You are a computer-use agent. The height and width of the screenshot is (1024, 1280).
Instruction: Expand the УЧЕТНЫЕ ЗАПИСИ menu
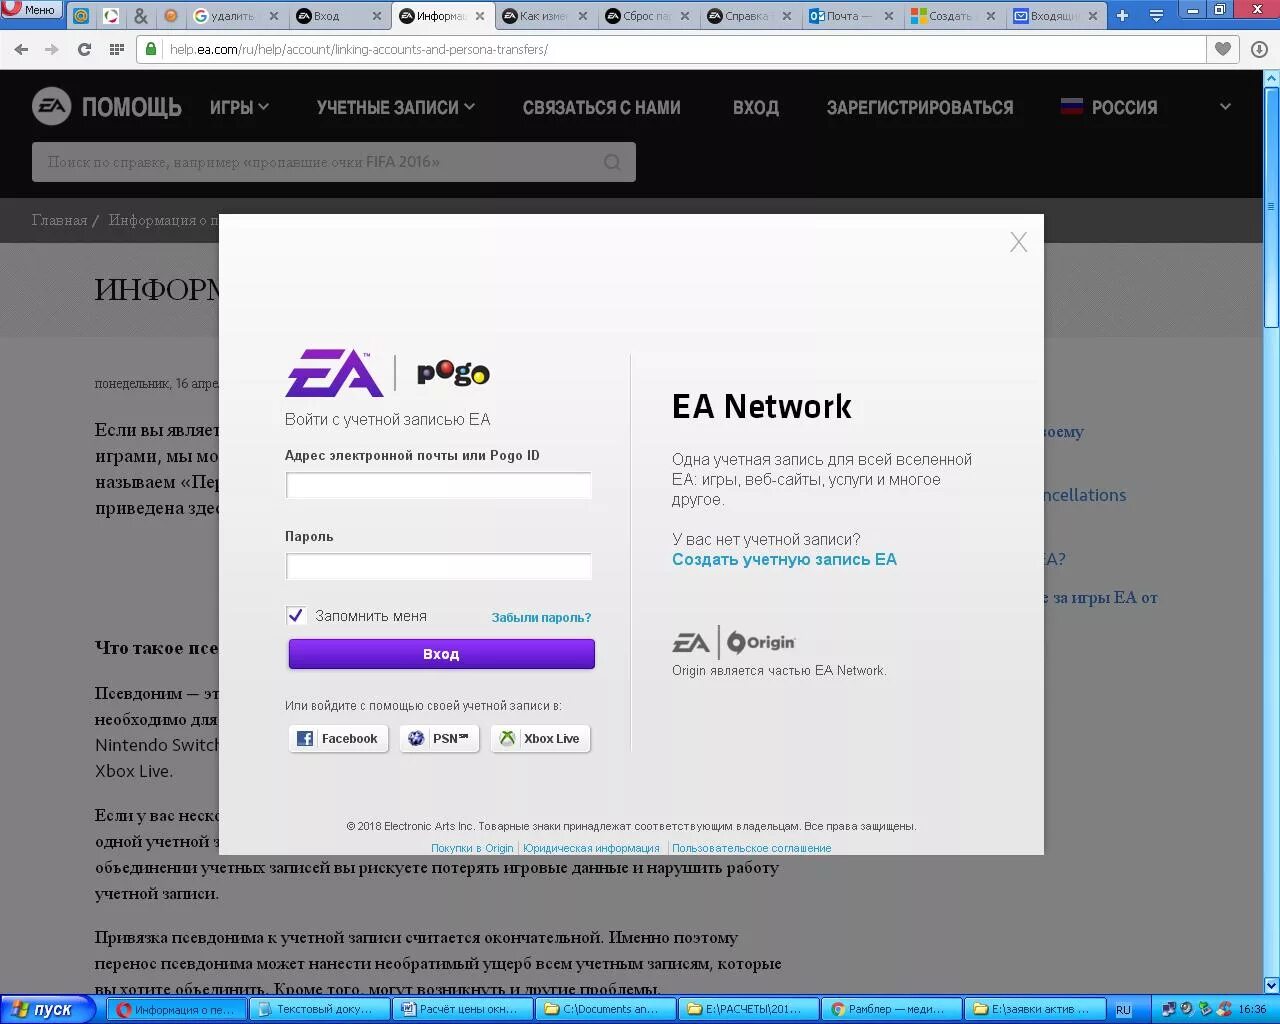[x=395, y=107]
